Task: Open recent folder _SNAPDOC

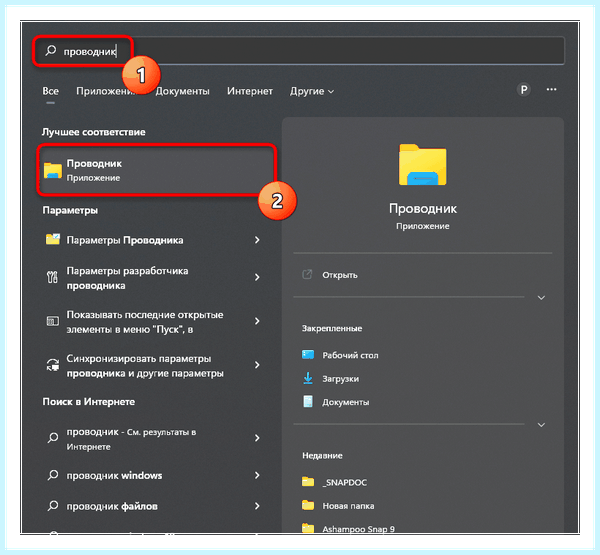Action: [x=344, y=482]
